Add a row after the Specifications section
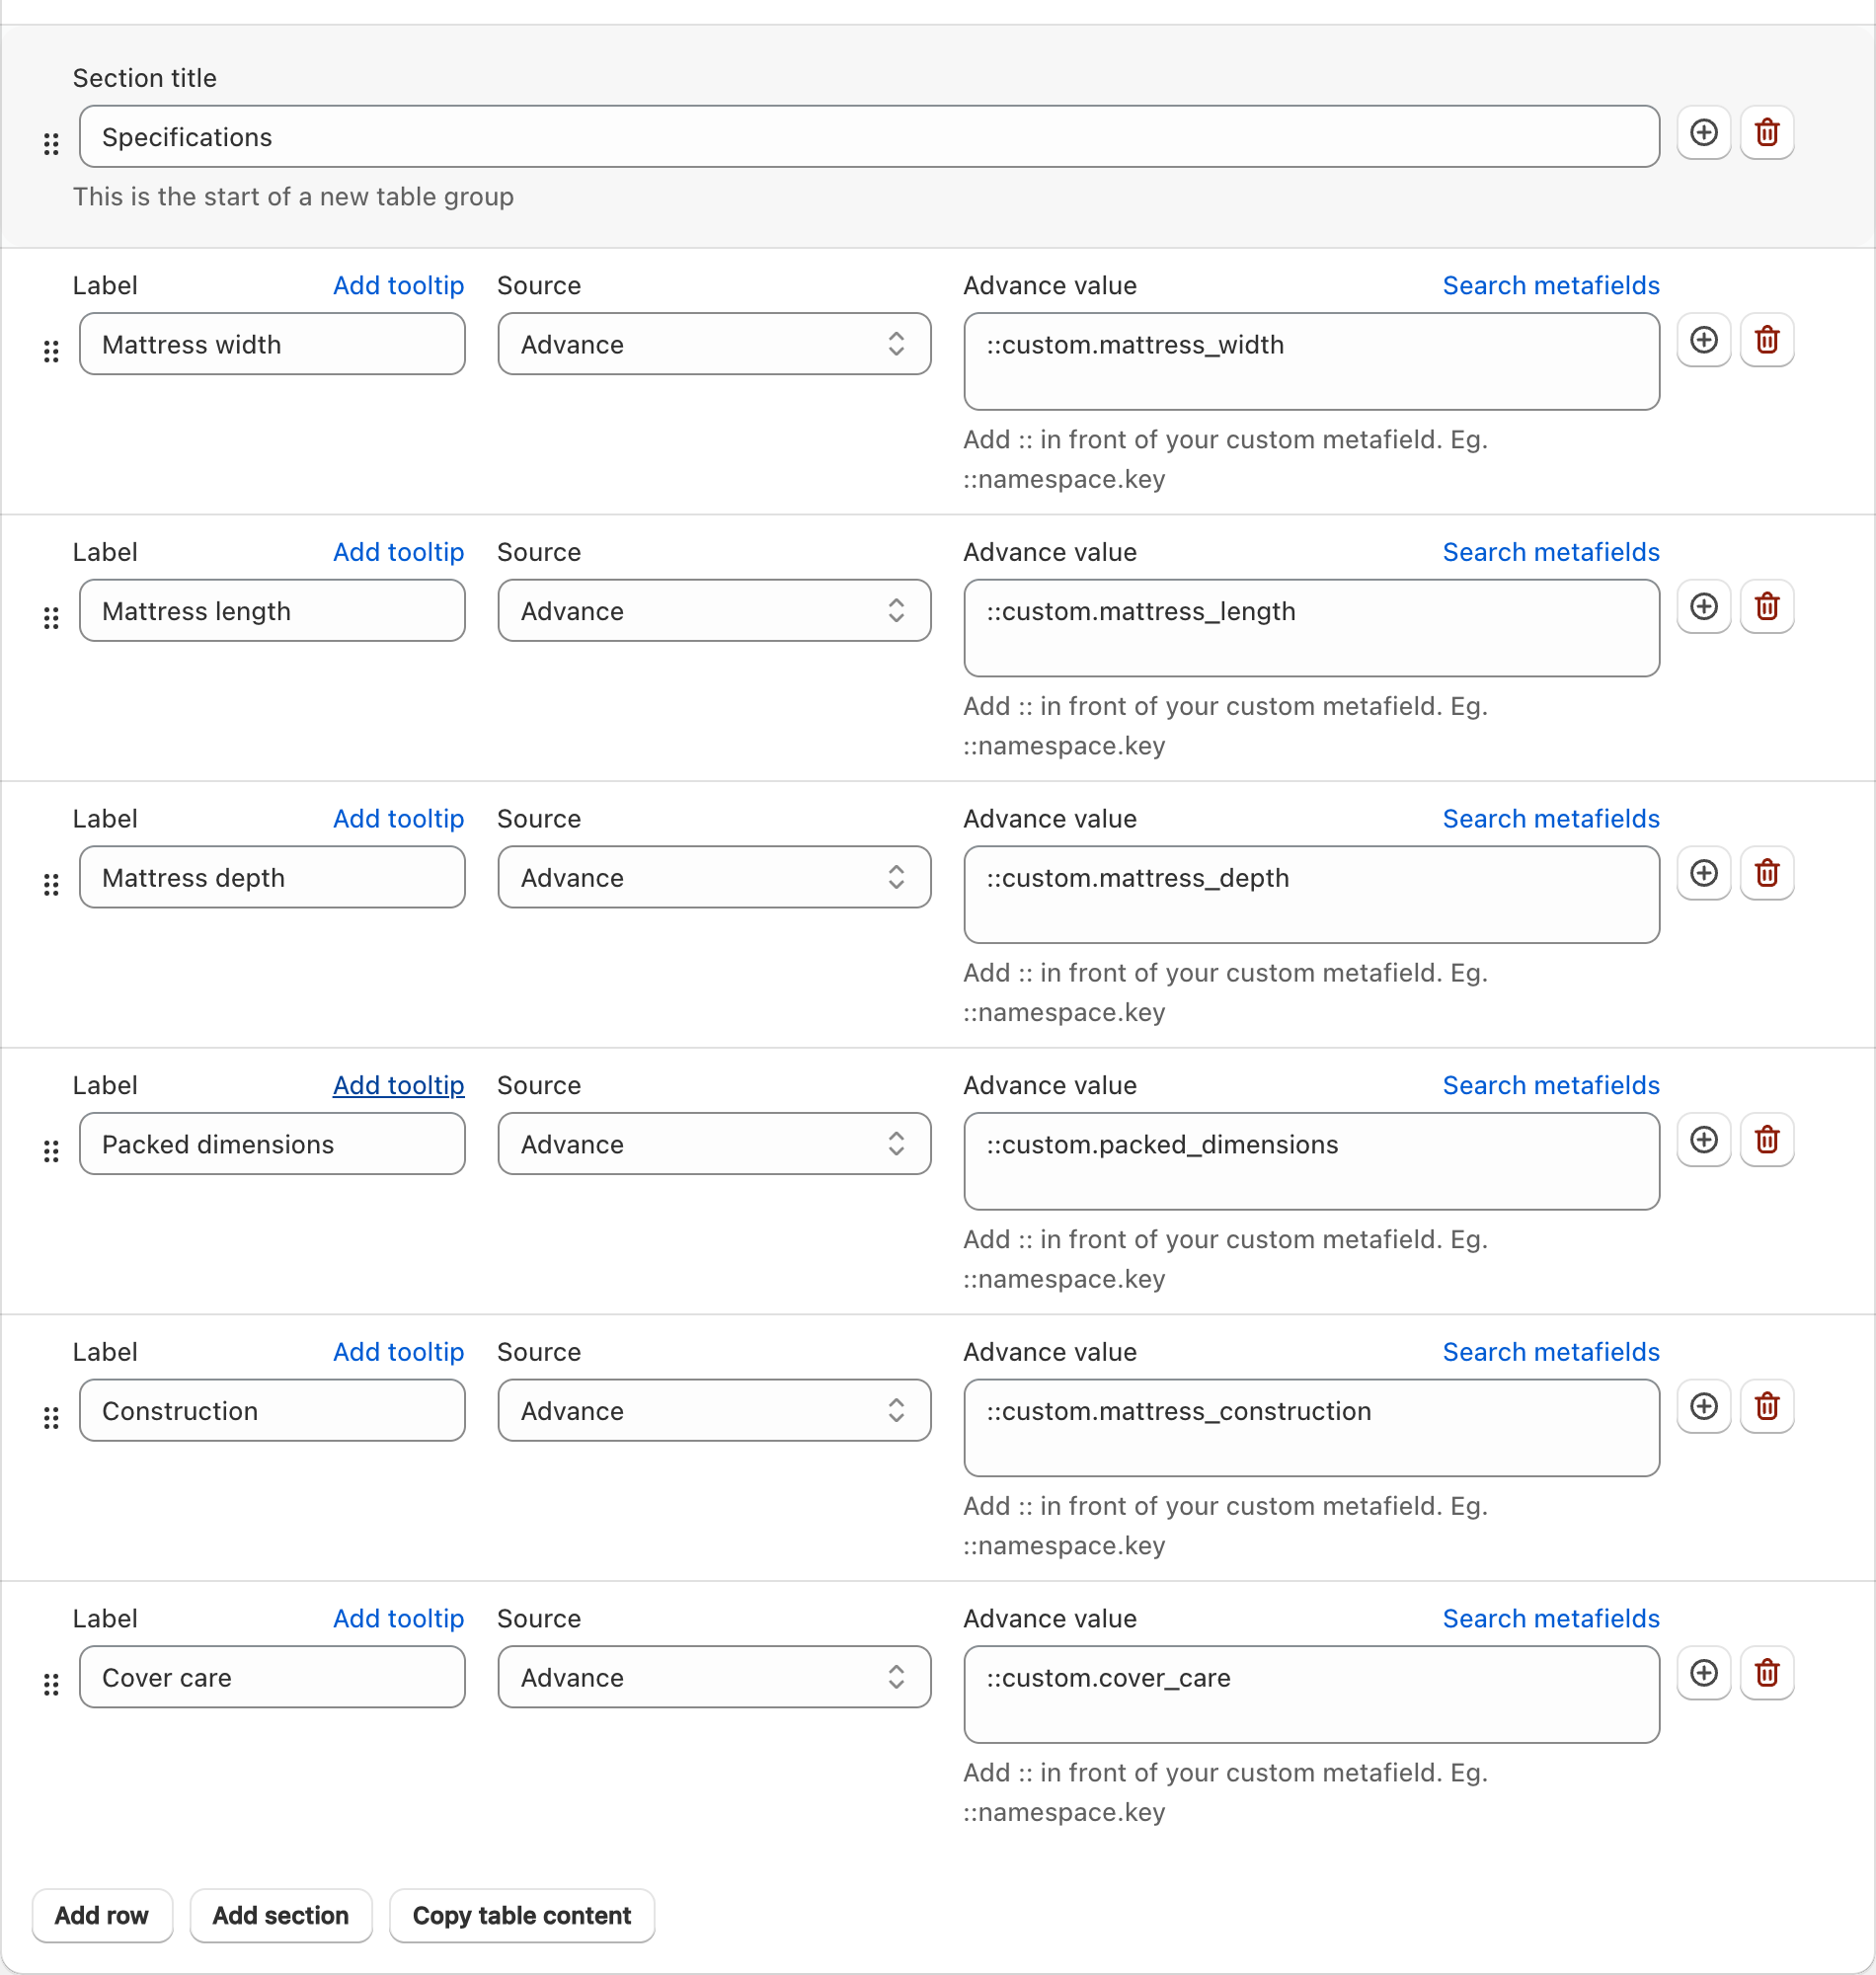The height and width of the screenshot is (1975, 1876). (1704, 133)
